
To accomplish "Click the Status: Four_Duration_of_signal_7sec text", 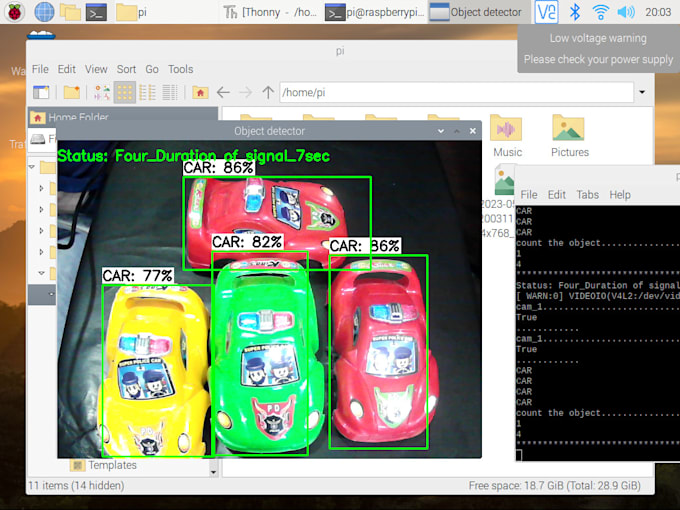I will 193,156.
